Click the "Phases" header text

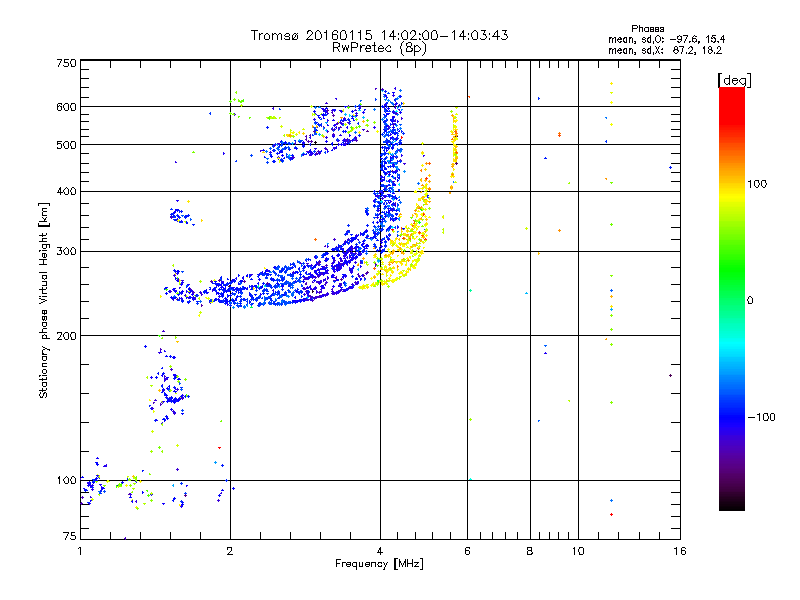(647, 29)
